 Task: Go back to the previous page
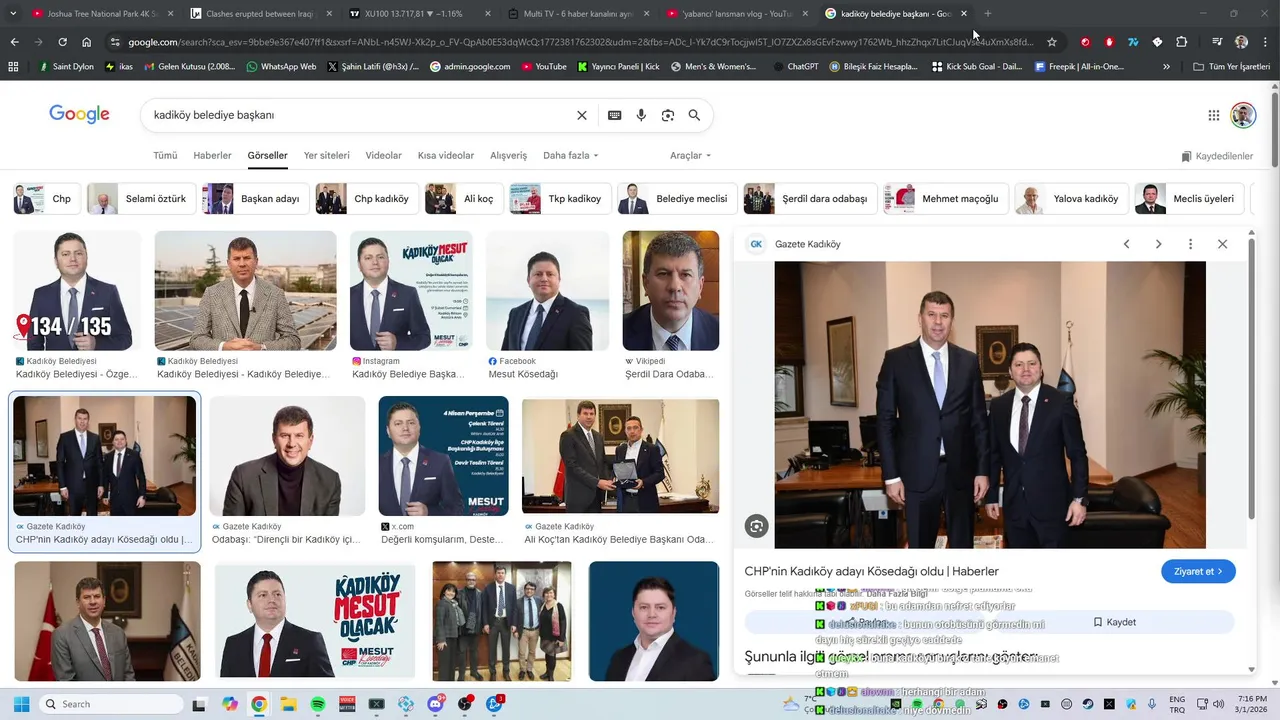pyautogui.click(x=14, y=42)
